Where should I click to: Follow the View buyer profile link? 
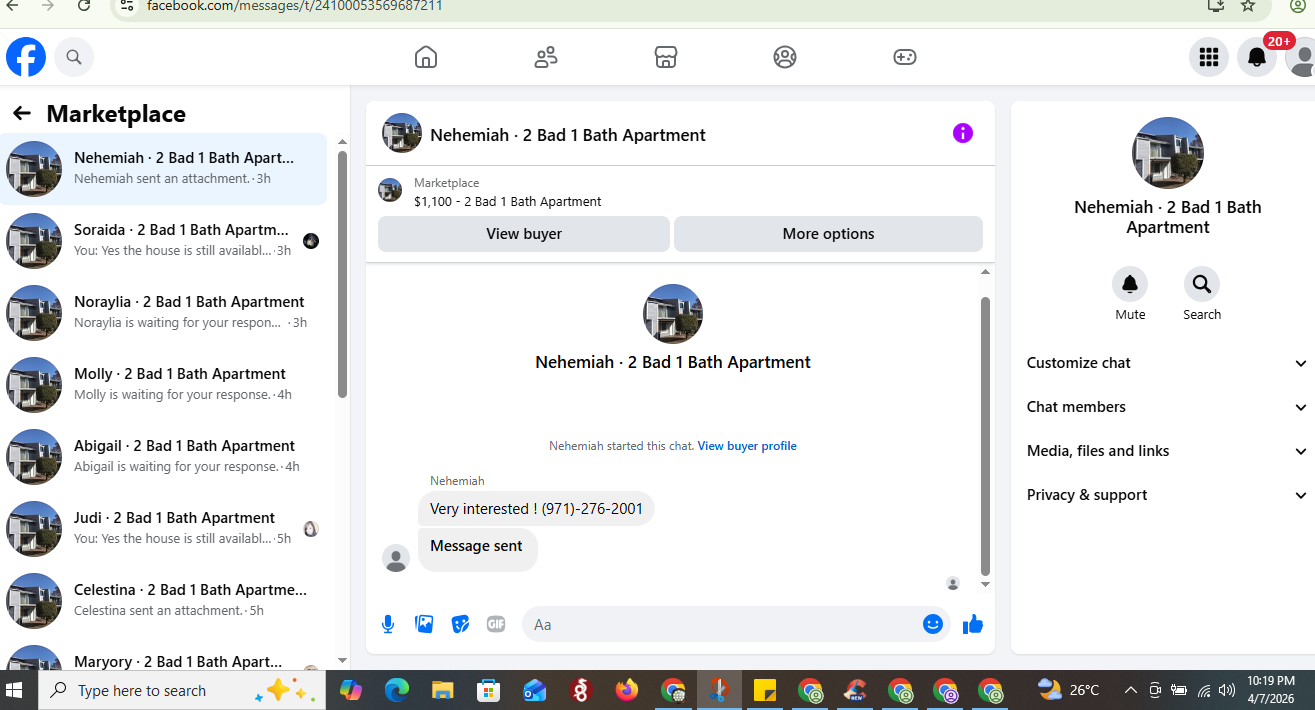click(x=747, y=446)
